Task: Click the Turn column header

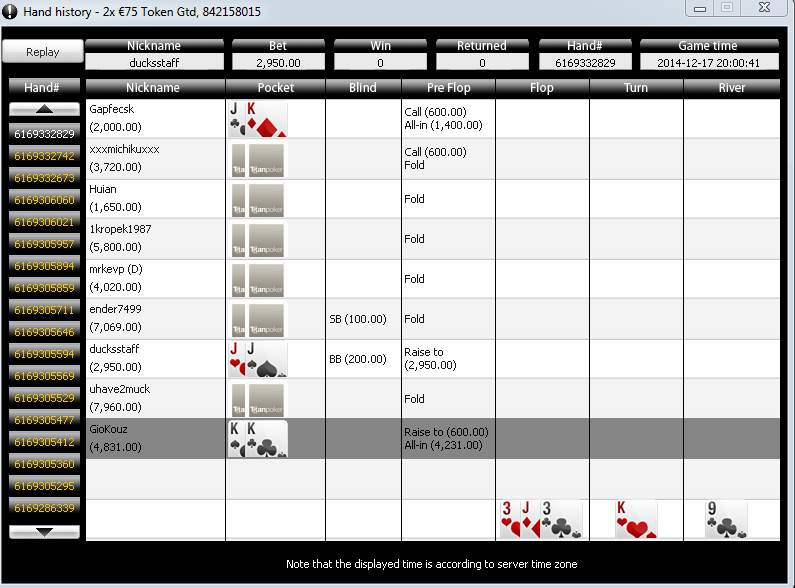Action: click(x=636, y=88)
